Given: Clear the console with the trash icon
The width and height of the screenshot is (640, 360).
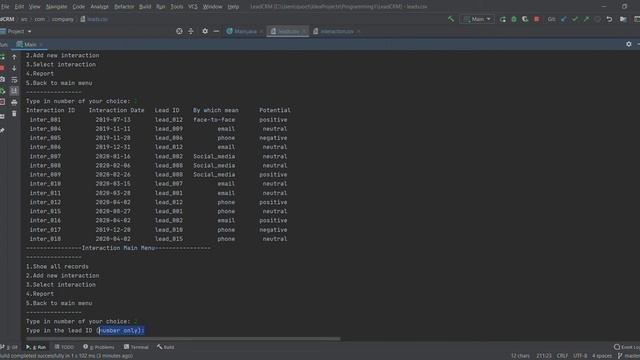Looking at the screenshot, I should 14,113.
